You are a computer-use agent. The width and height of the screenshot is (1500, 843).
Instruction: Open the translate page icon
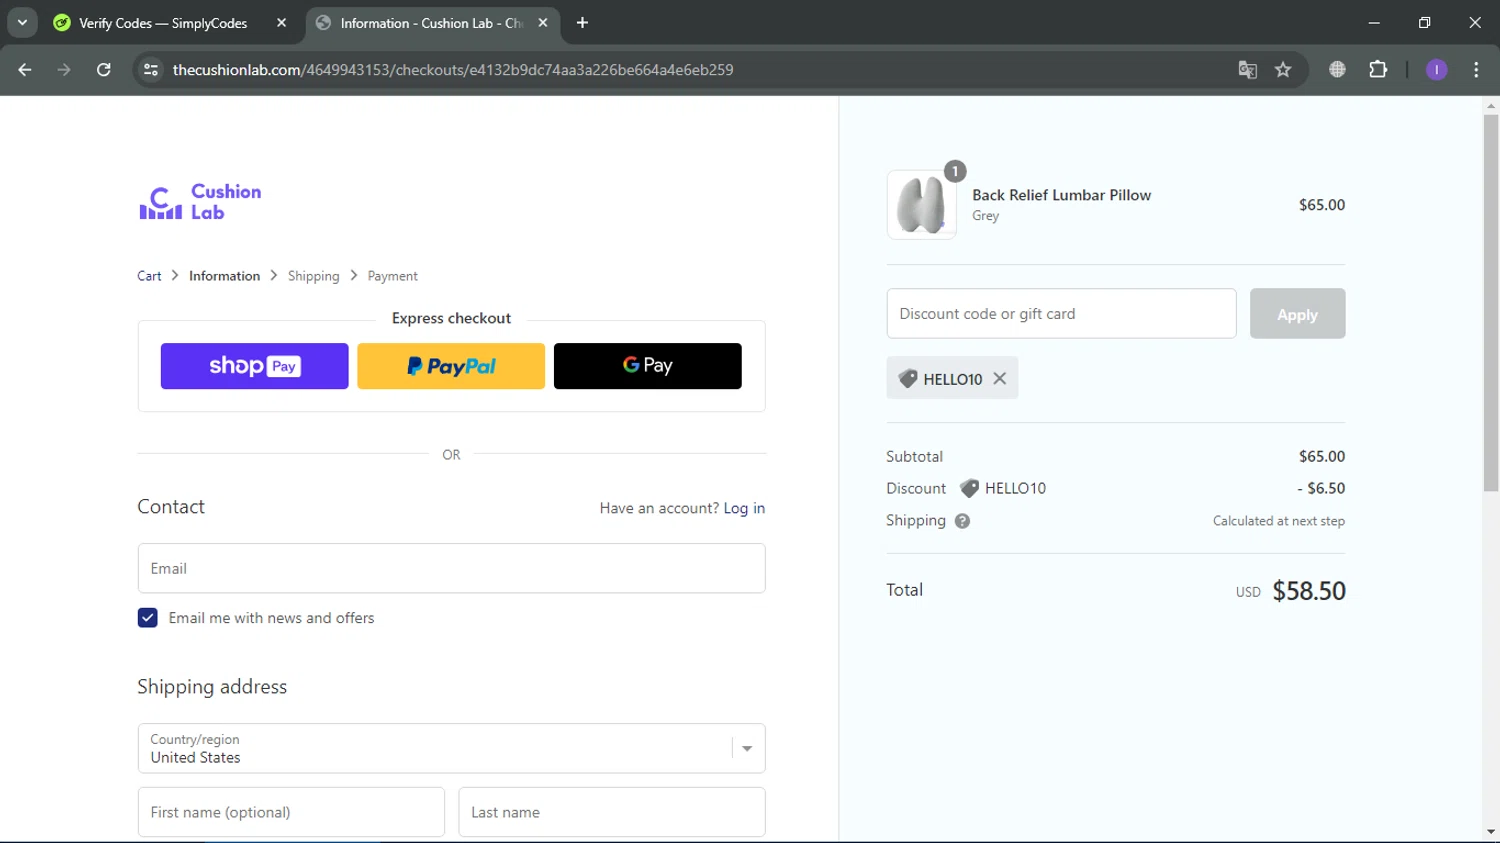[x=1247, y=70]
